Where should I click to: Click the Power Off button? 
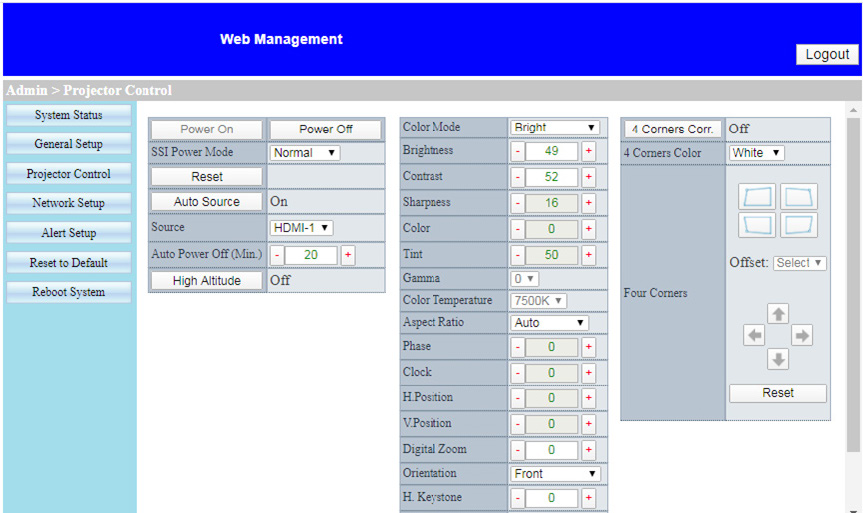(x=325, y=129)
